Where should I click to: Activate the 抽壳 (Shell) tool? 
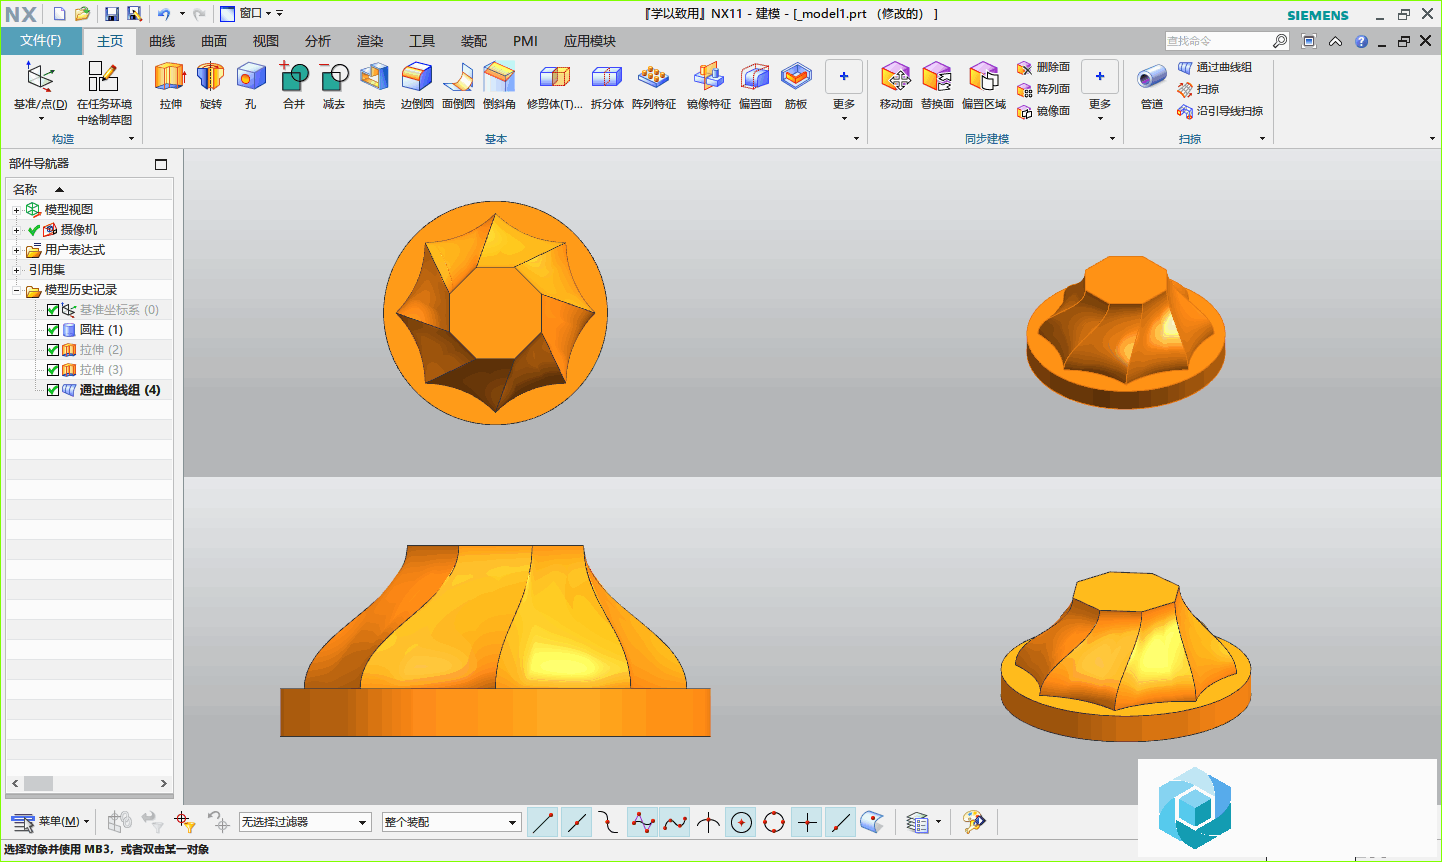(x=374, y=85)
